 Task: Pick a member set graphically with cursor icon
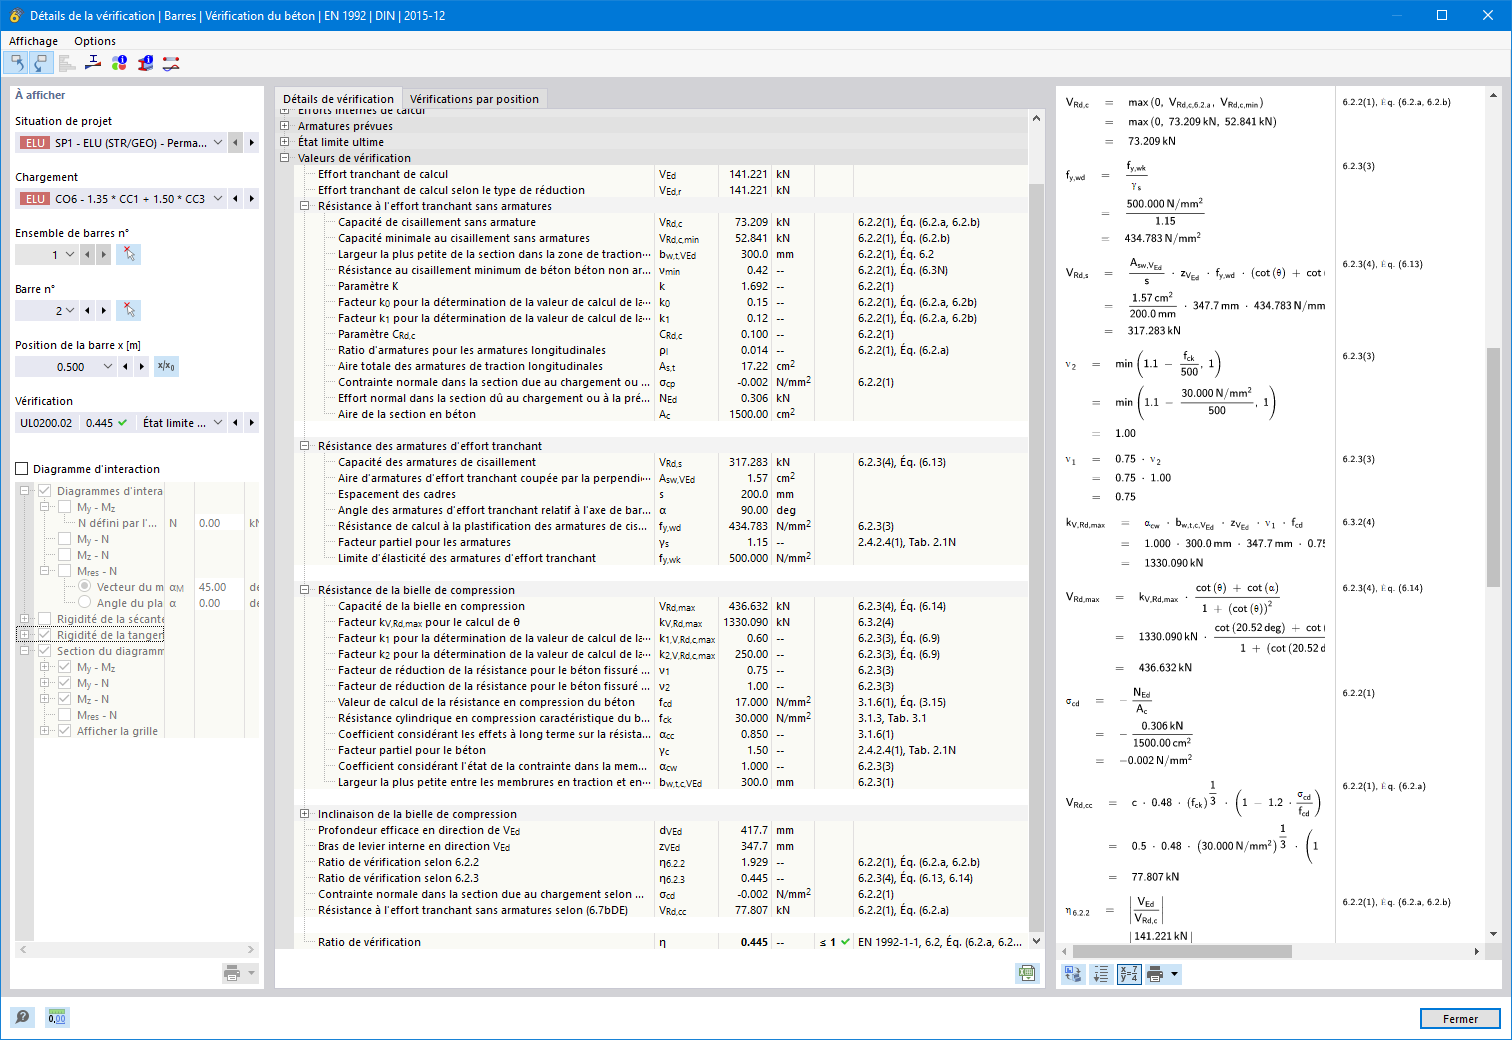(x=128, y=255)
